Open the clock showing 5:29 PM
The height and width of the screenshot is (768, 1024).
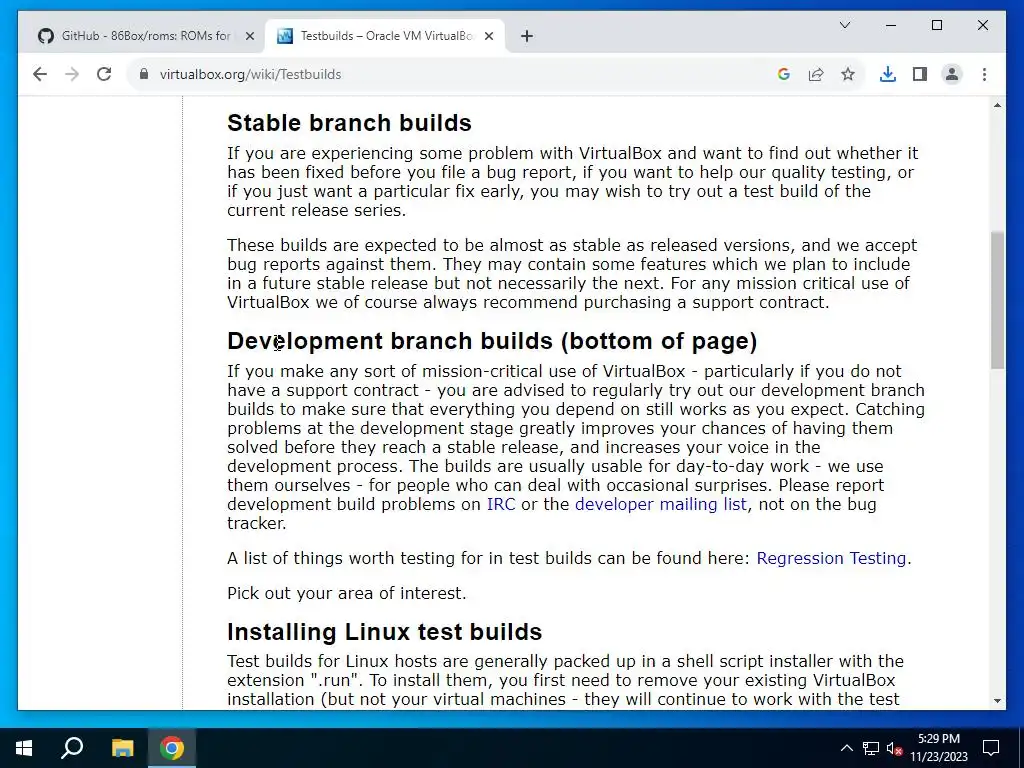coord(939,748)
